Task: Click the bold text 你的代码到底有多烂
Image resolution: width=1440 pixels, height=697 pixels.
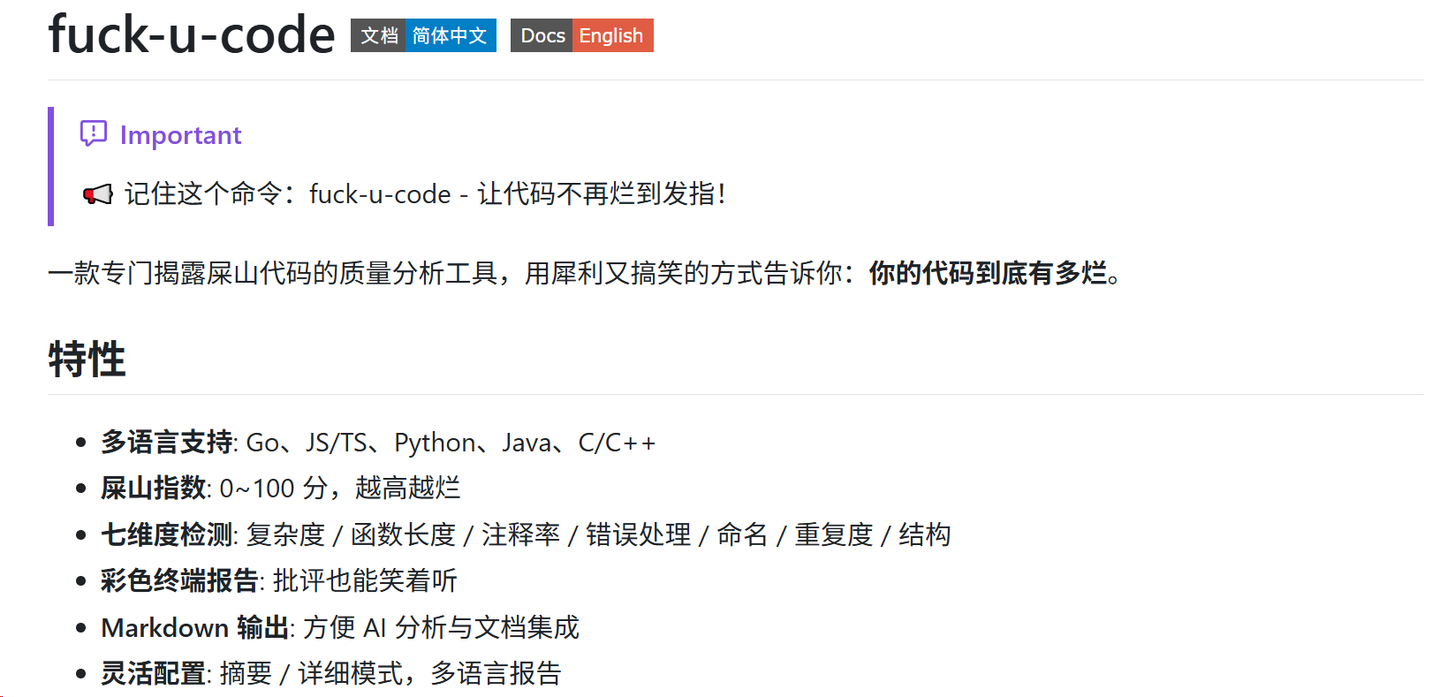Action: [x=987, y=273]
